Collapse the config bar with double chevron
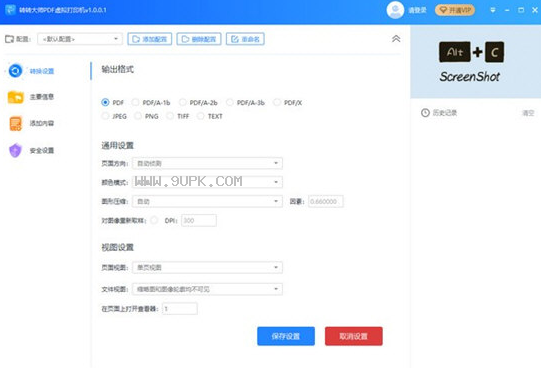Image resolution: width=541 pixels, height=368 pixels. point(396,39)
